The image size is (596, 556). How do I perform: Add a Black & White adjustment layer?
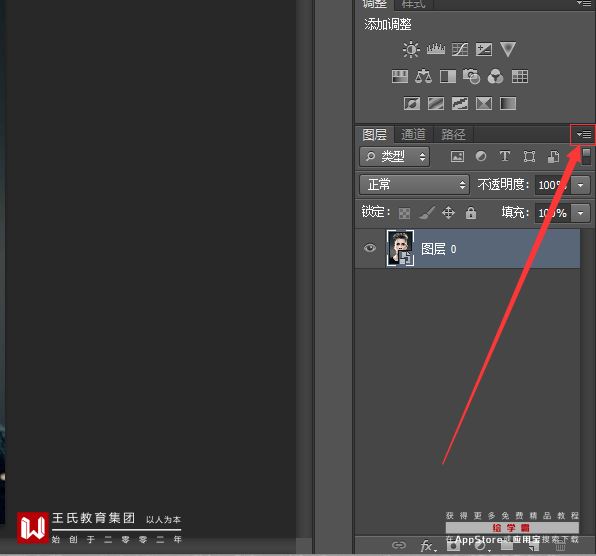(x=448, y=76)
